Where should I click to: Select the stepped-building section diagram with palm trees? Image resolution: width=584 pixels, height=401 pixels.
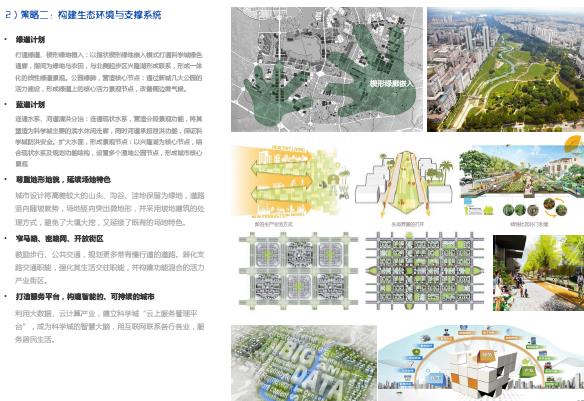pyautogui.click(x=404, y=183)
